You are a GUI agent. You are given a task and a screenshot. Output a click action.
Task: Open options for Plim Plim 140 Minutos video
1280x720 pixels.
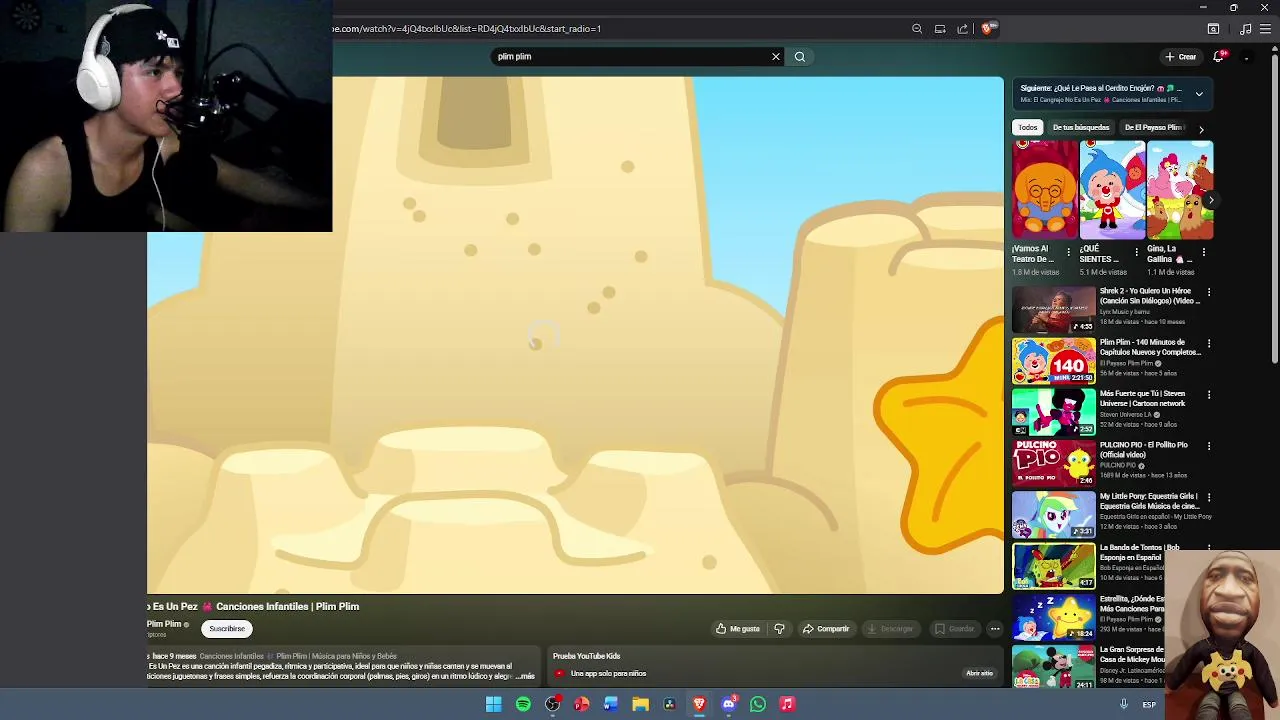(1209, 344)
